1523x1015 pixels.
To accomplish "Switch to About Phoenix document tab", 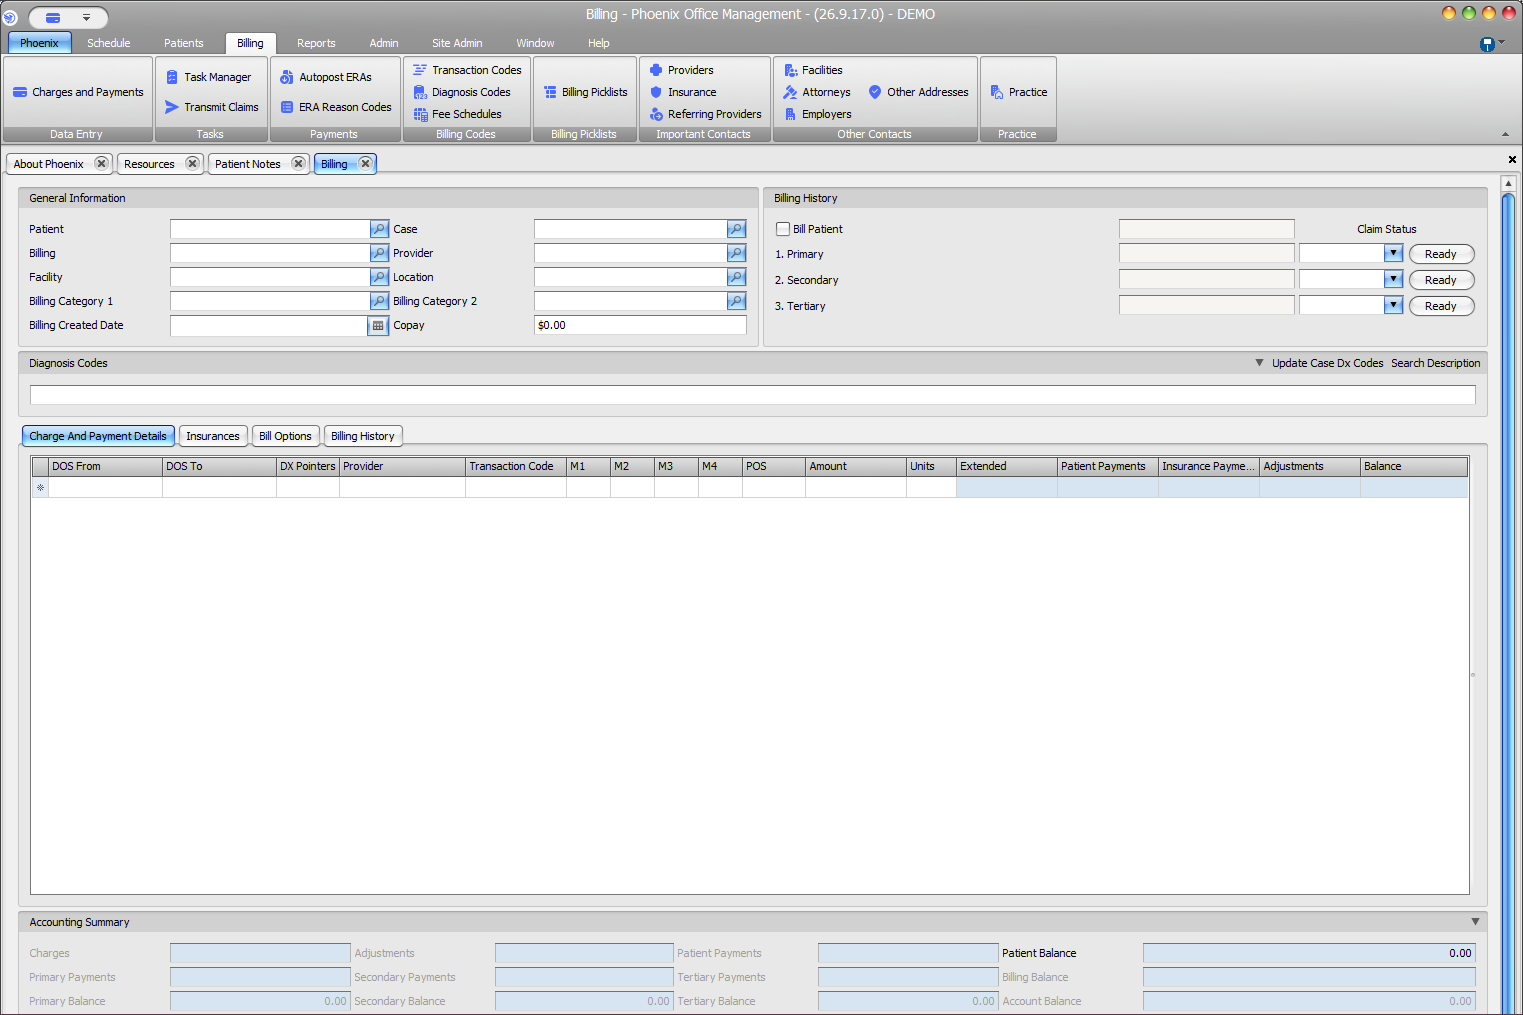I will coord(49,164).
